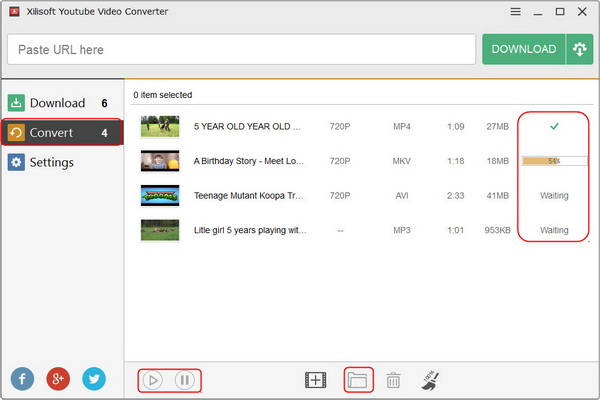600x400 pixels.
Task: Select thumbnail of Teenage Mutant Koopa video
Action: 160,196
